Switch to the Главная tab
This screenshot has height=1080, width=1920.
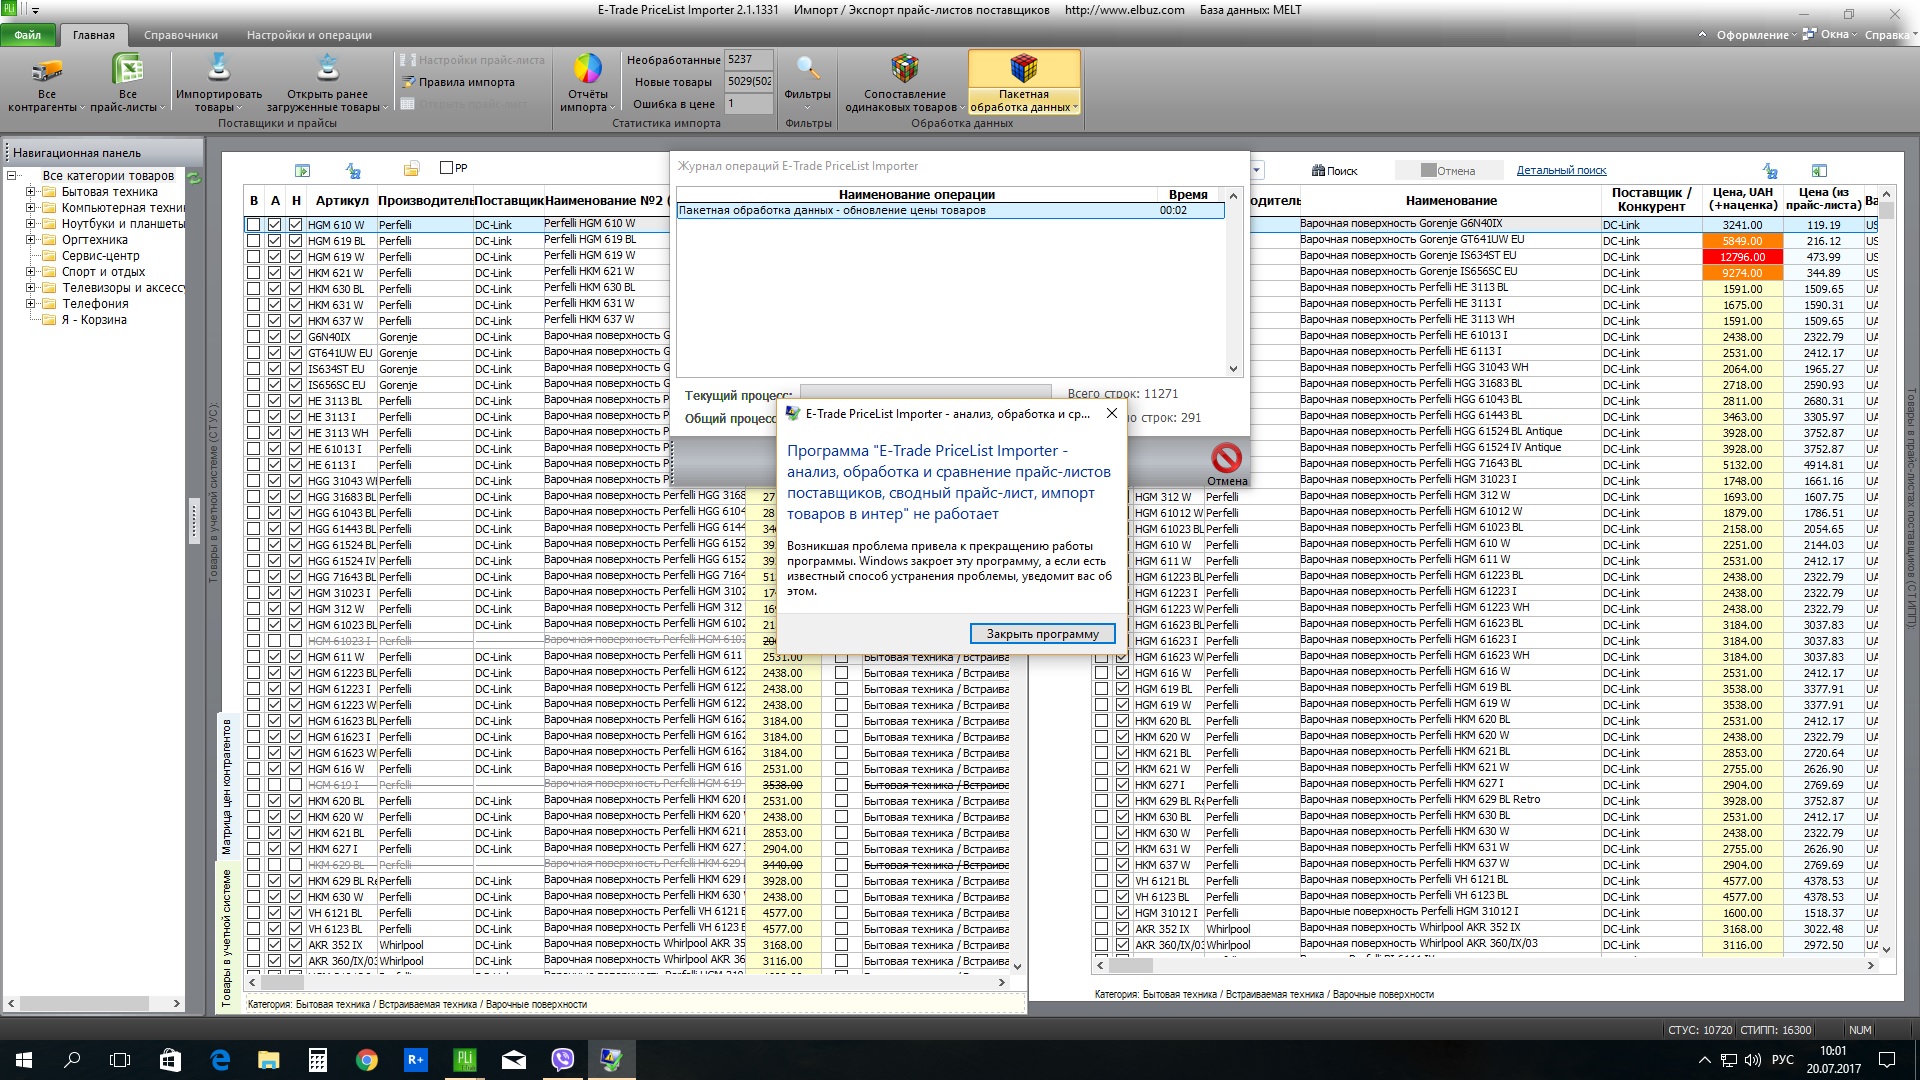pyautogui.click(x=94, y=35)
